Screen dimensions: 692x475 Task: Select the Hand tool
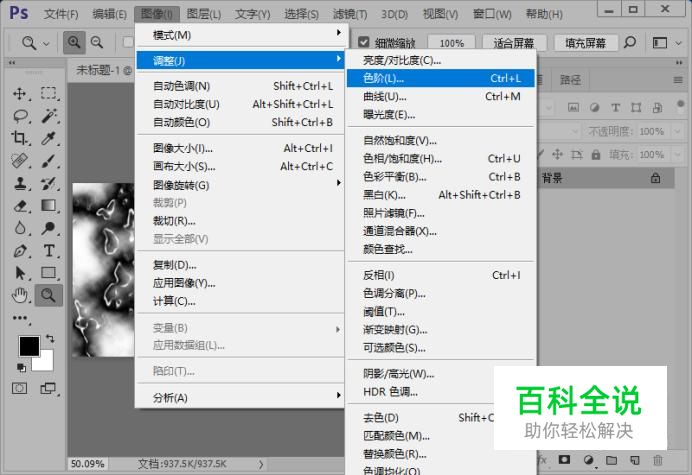[20, 295]
